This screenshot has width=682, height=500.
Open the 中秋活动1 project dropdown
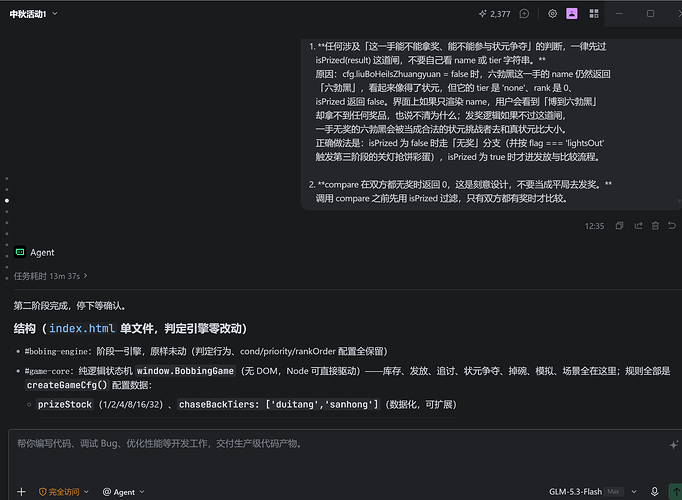33,14
